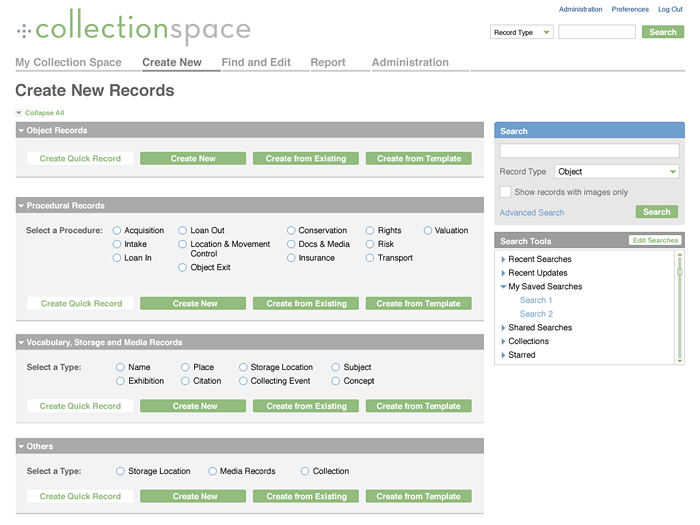Image resolution: width=700 pixels, height=525 pixels.
Task: Select the Exhibition radio button
Action: click(120, 381)
